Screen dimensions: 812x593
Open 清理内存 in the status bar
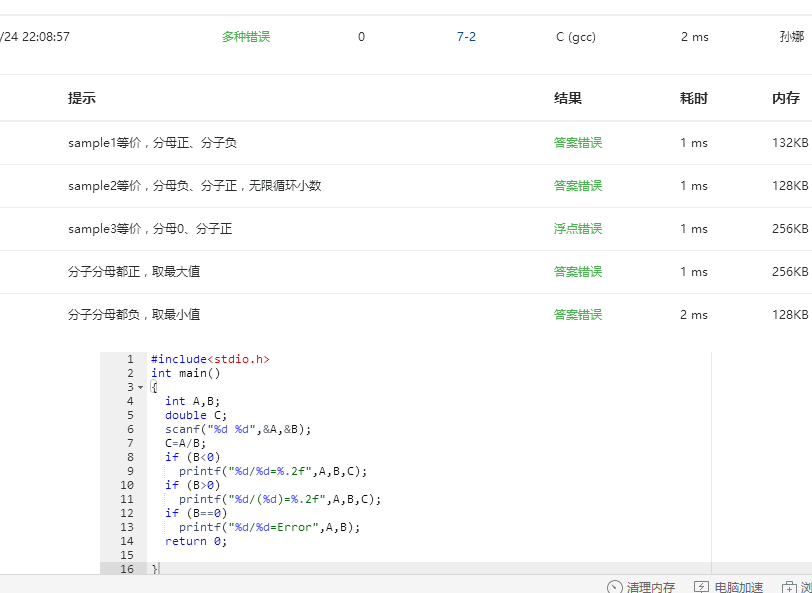pos(650,587)
